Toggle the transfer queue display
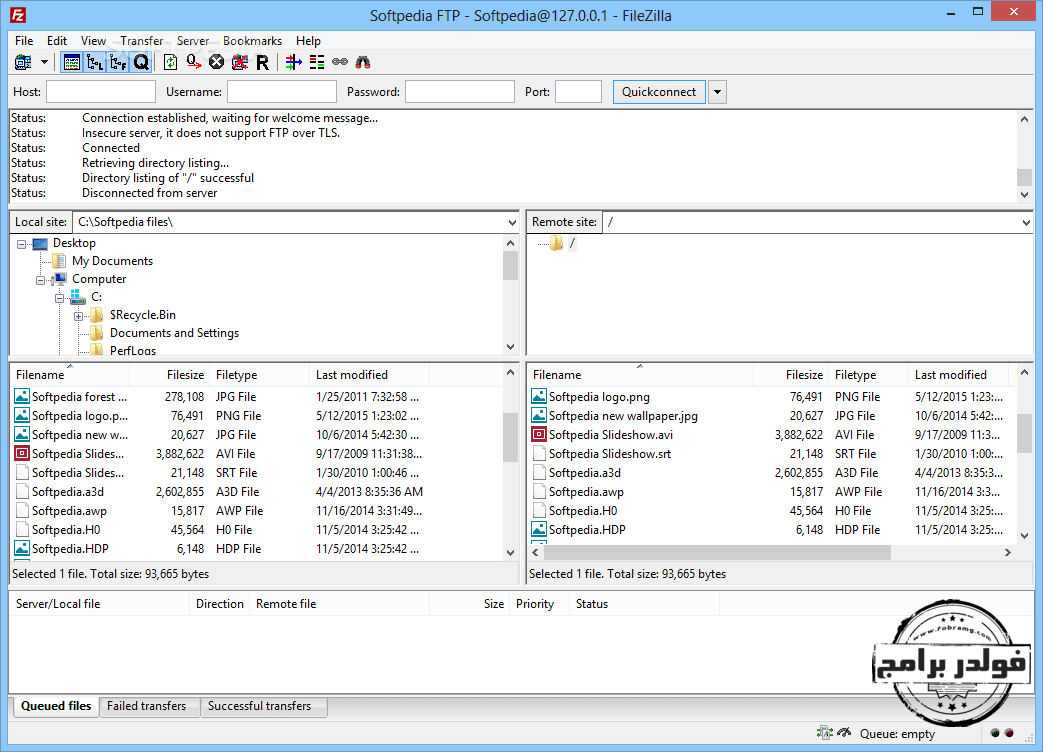The width and height of the screenshot is (1043, 752). tap(141, 63)
